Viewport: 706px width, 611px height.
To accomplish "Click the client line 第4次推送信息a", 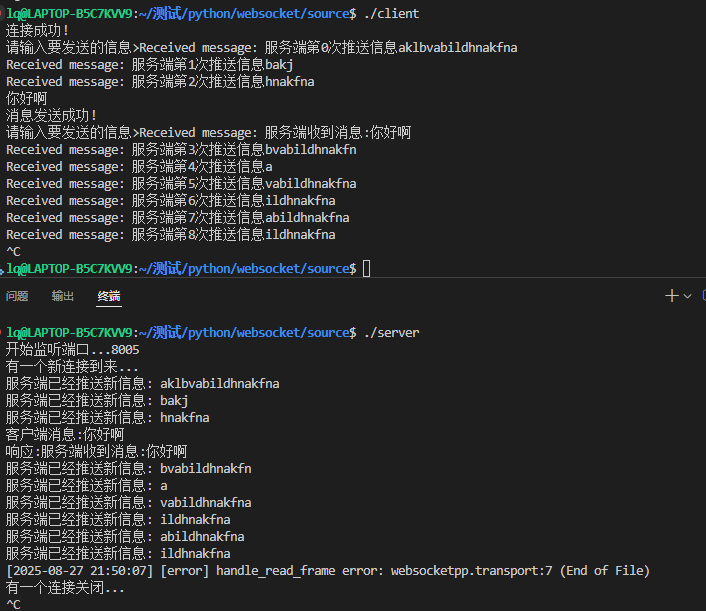I will [139, 167].
